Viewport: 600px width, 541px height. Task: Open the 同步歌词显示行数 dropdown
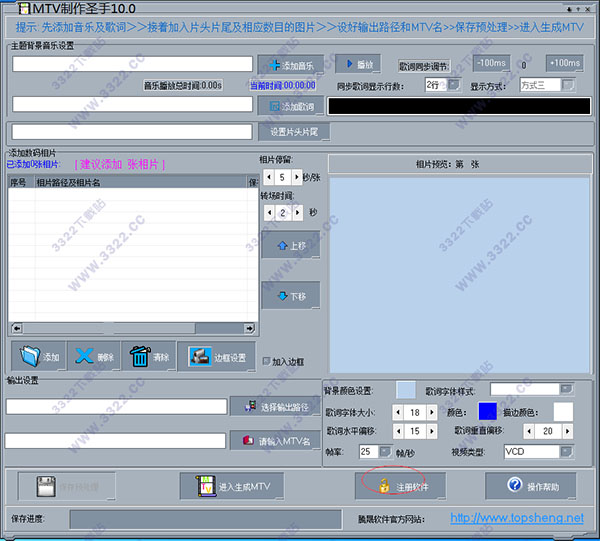click(453, 85)
